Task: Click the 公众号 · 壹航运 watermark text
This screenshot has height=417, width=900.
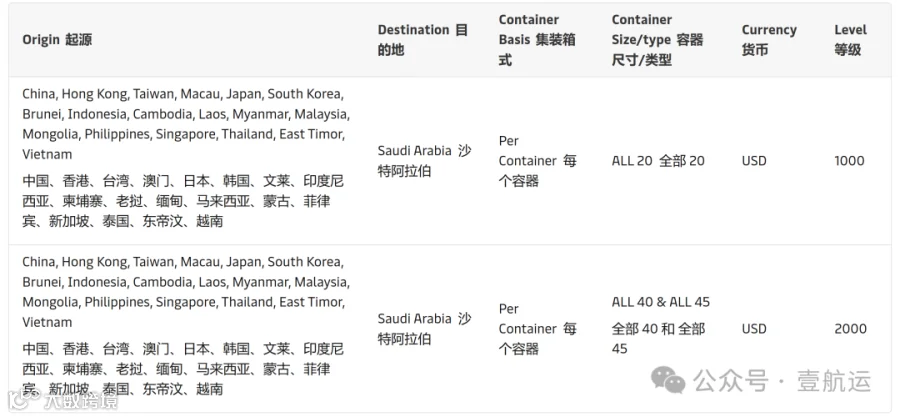Action: click(782, 381)
